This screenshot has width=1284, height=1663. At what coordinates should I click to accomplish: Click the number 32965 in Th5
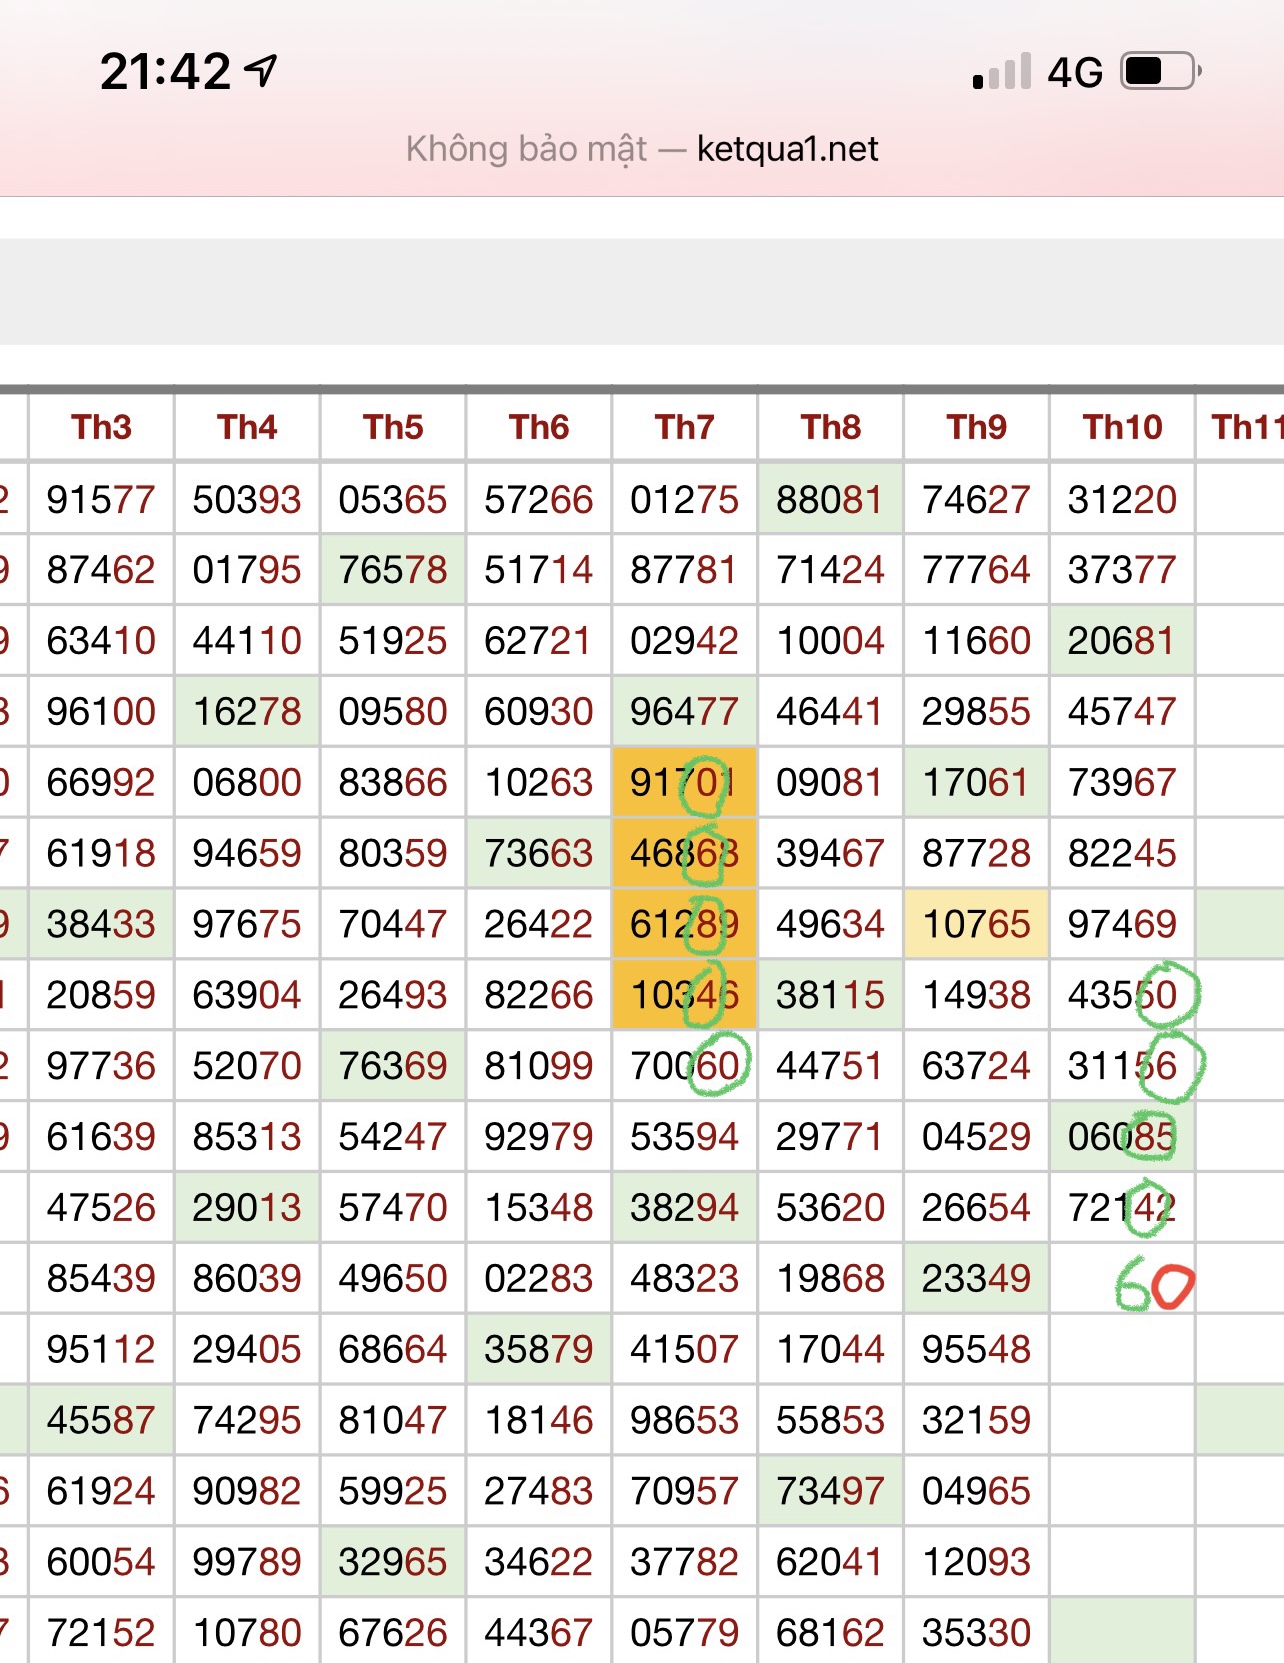393,1562
